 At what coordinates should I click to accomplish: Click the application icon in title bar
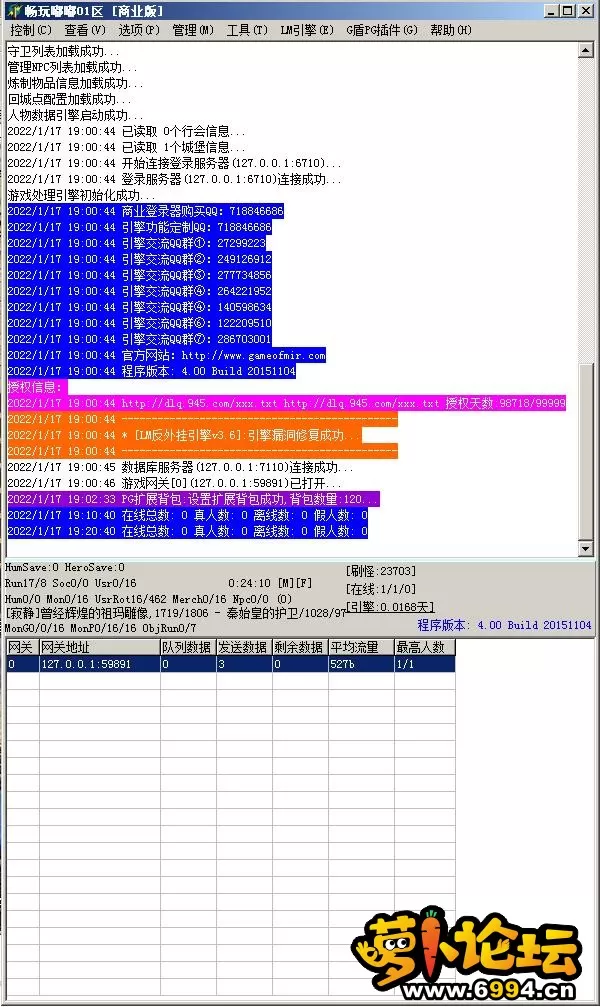[x=14, y=11]
